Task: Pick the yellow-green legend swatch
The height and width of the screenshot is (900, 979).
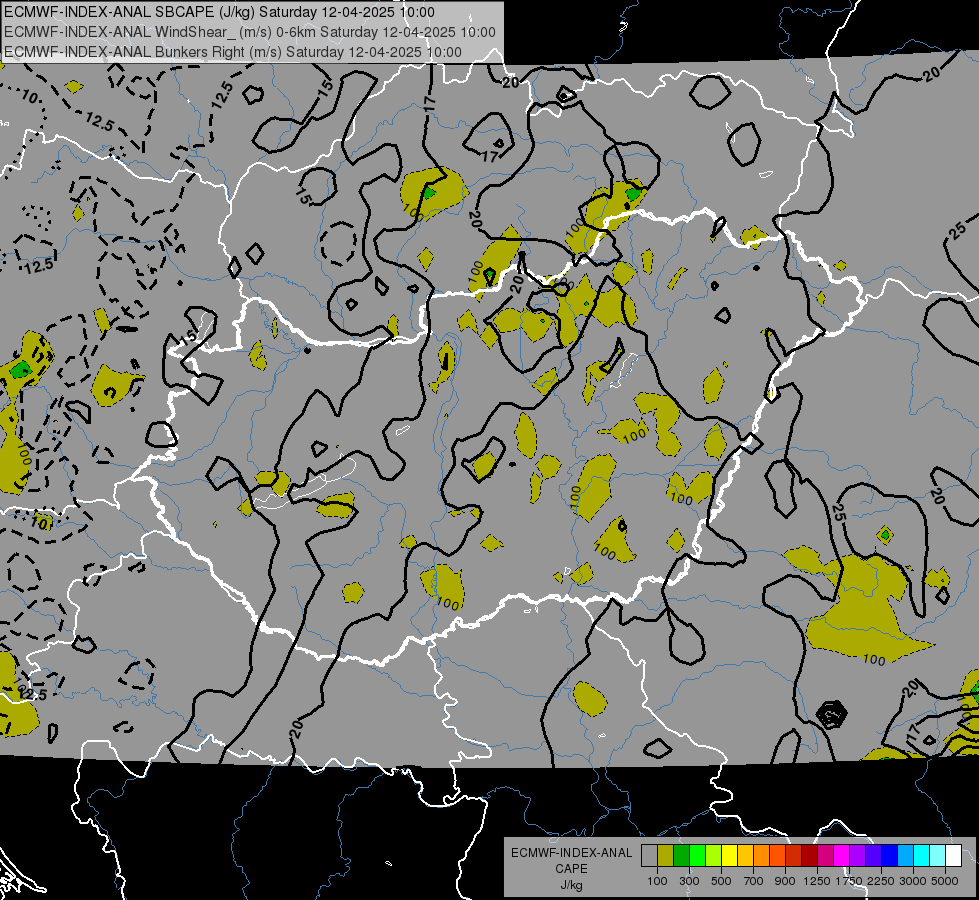Action: pyautogui.click(x=713, y=856)
